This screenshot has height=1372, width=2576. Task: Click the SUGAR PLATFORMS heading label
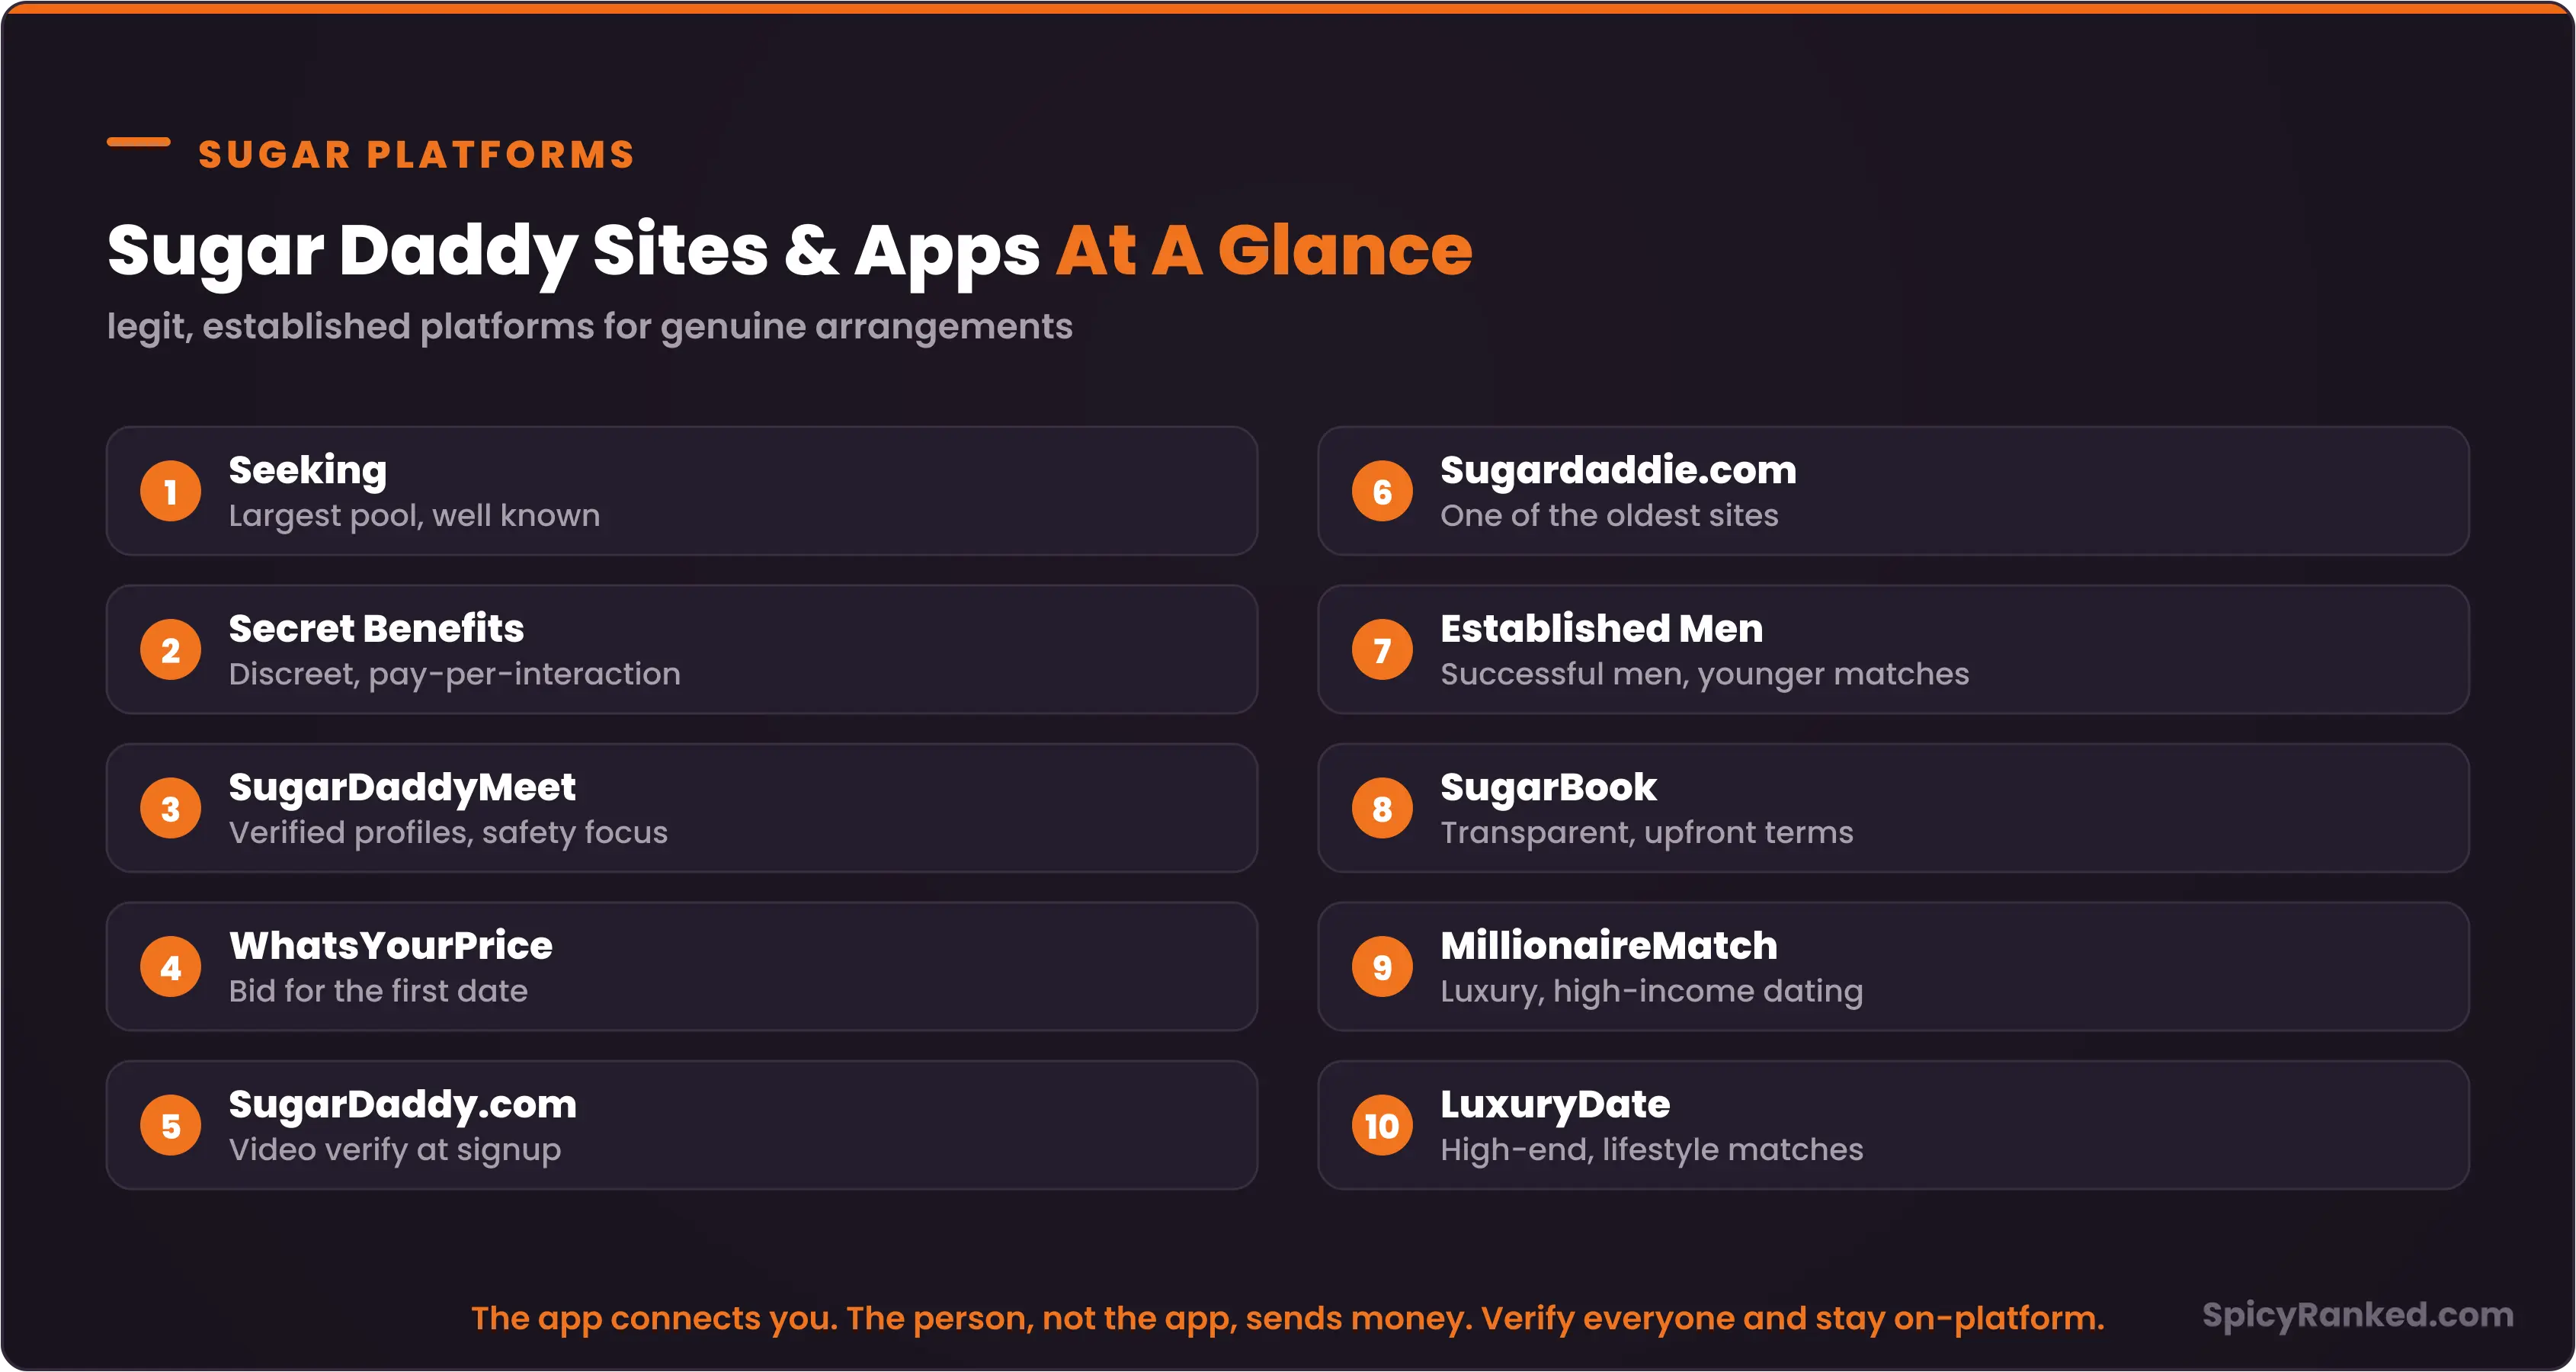point(417,155)
